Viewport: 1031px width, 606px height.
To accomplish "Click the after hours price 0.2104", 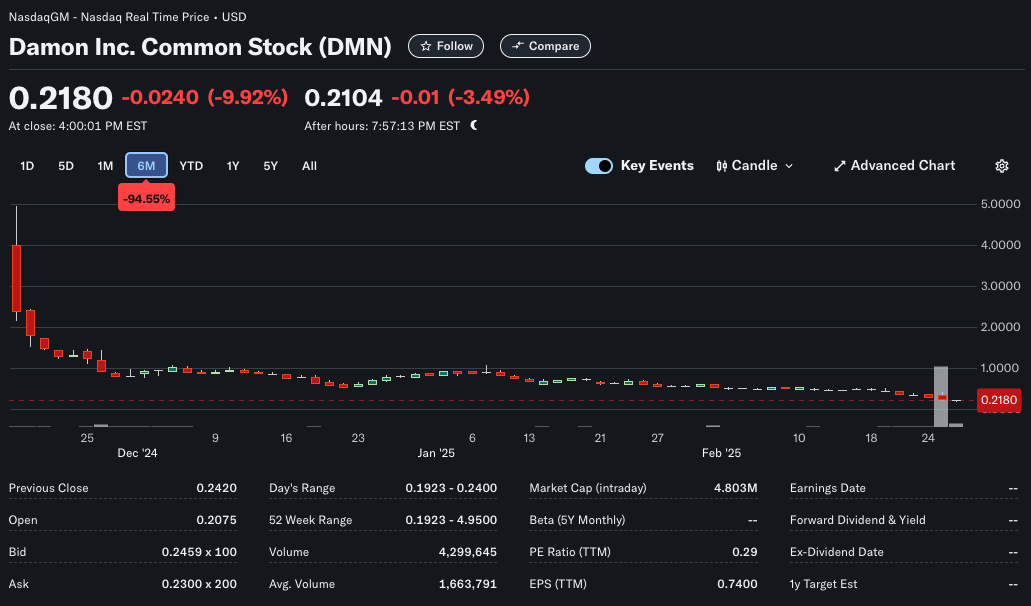I will click(x=343, y=98).
